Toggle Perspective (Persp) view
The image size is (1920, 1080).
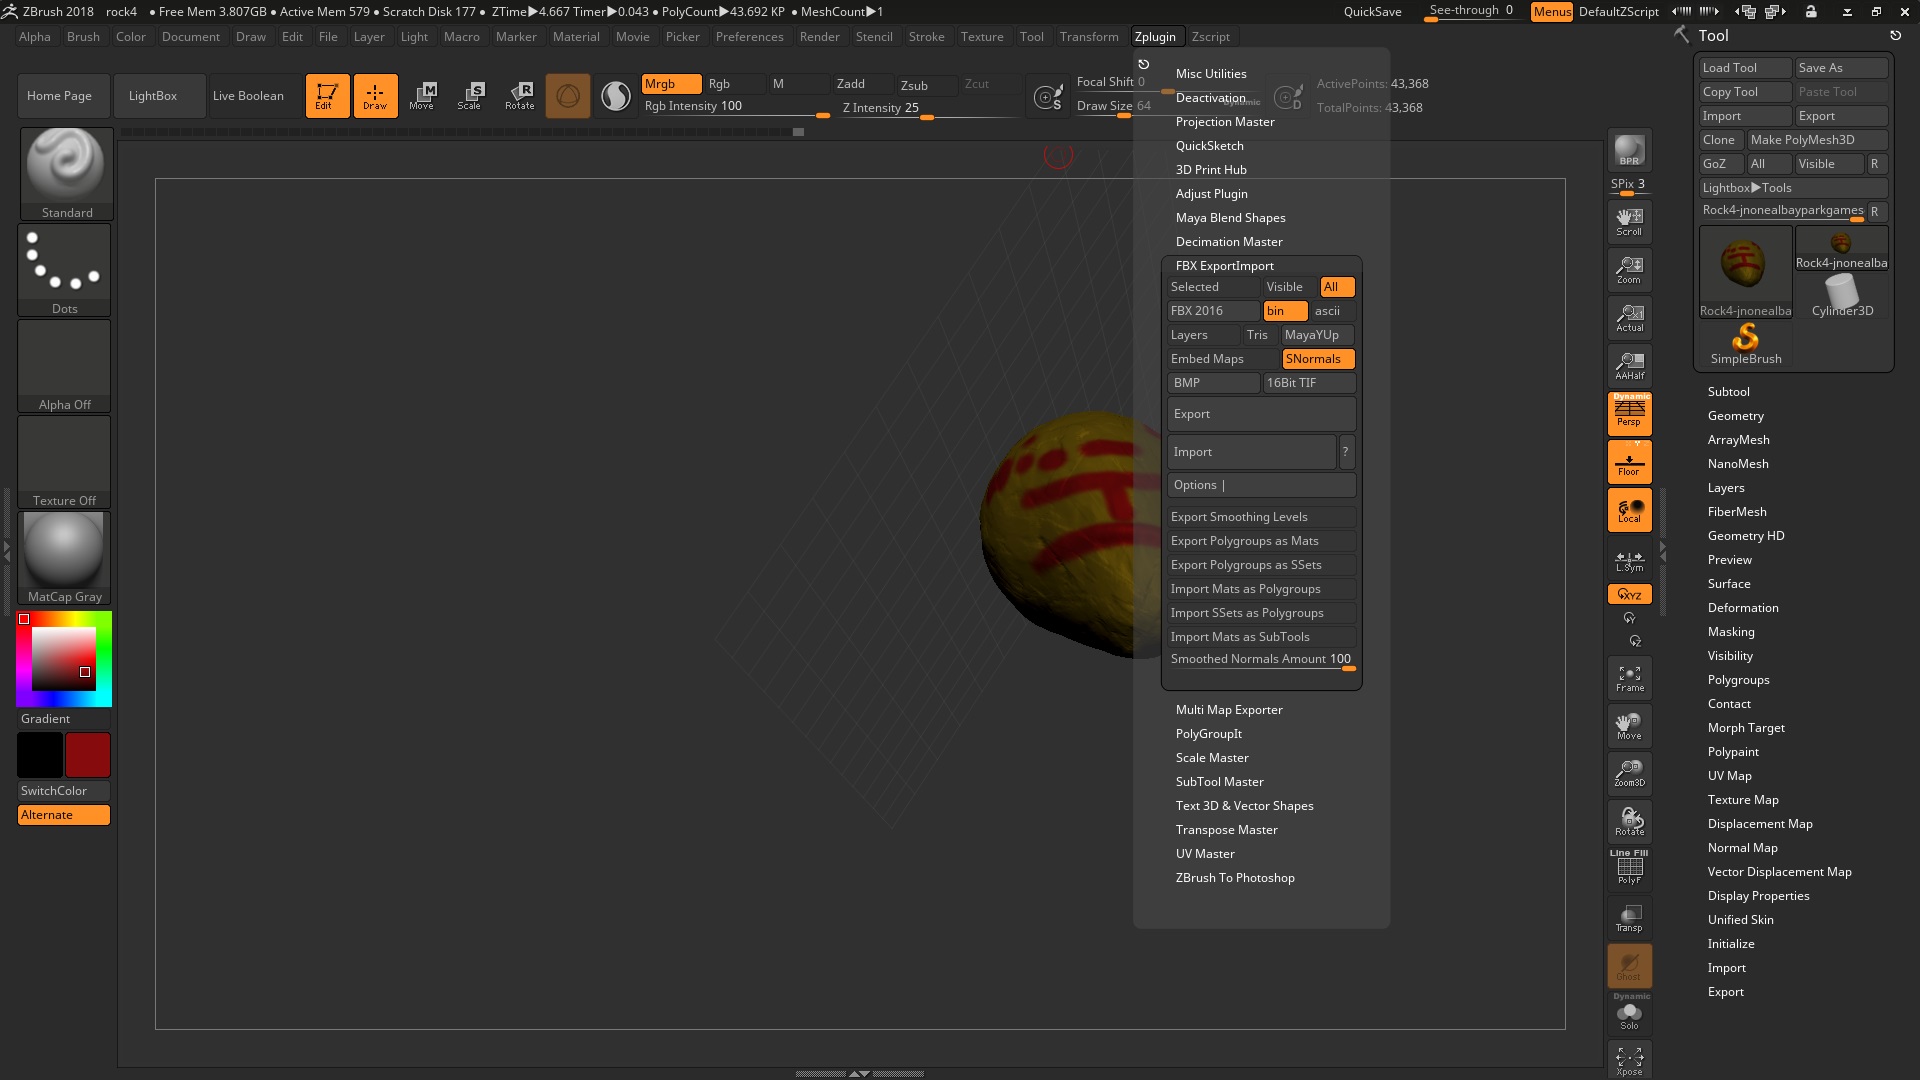(x=1629, y=413)
